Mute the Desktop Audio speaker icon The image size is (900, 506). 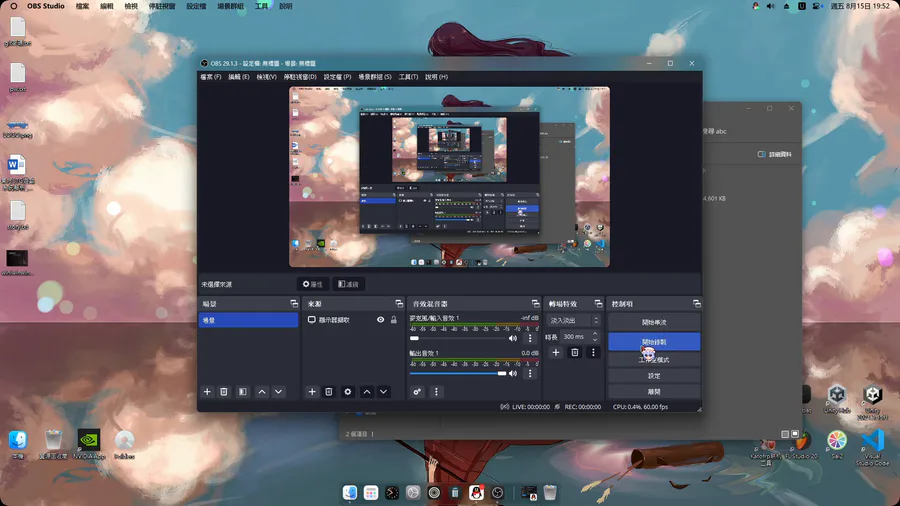pyautogui.click(x=513, y=373)
